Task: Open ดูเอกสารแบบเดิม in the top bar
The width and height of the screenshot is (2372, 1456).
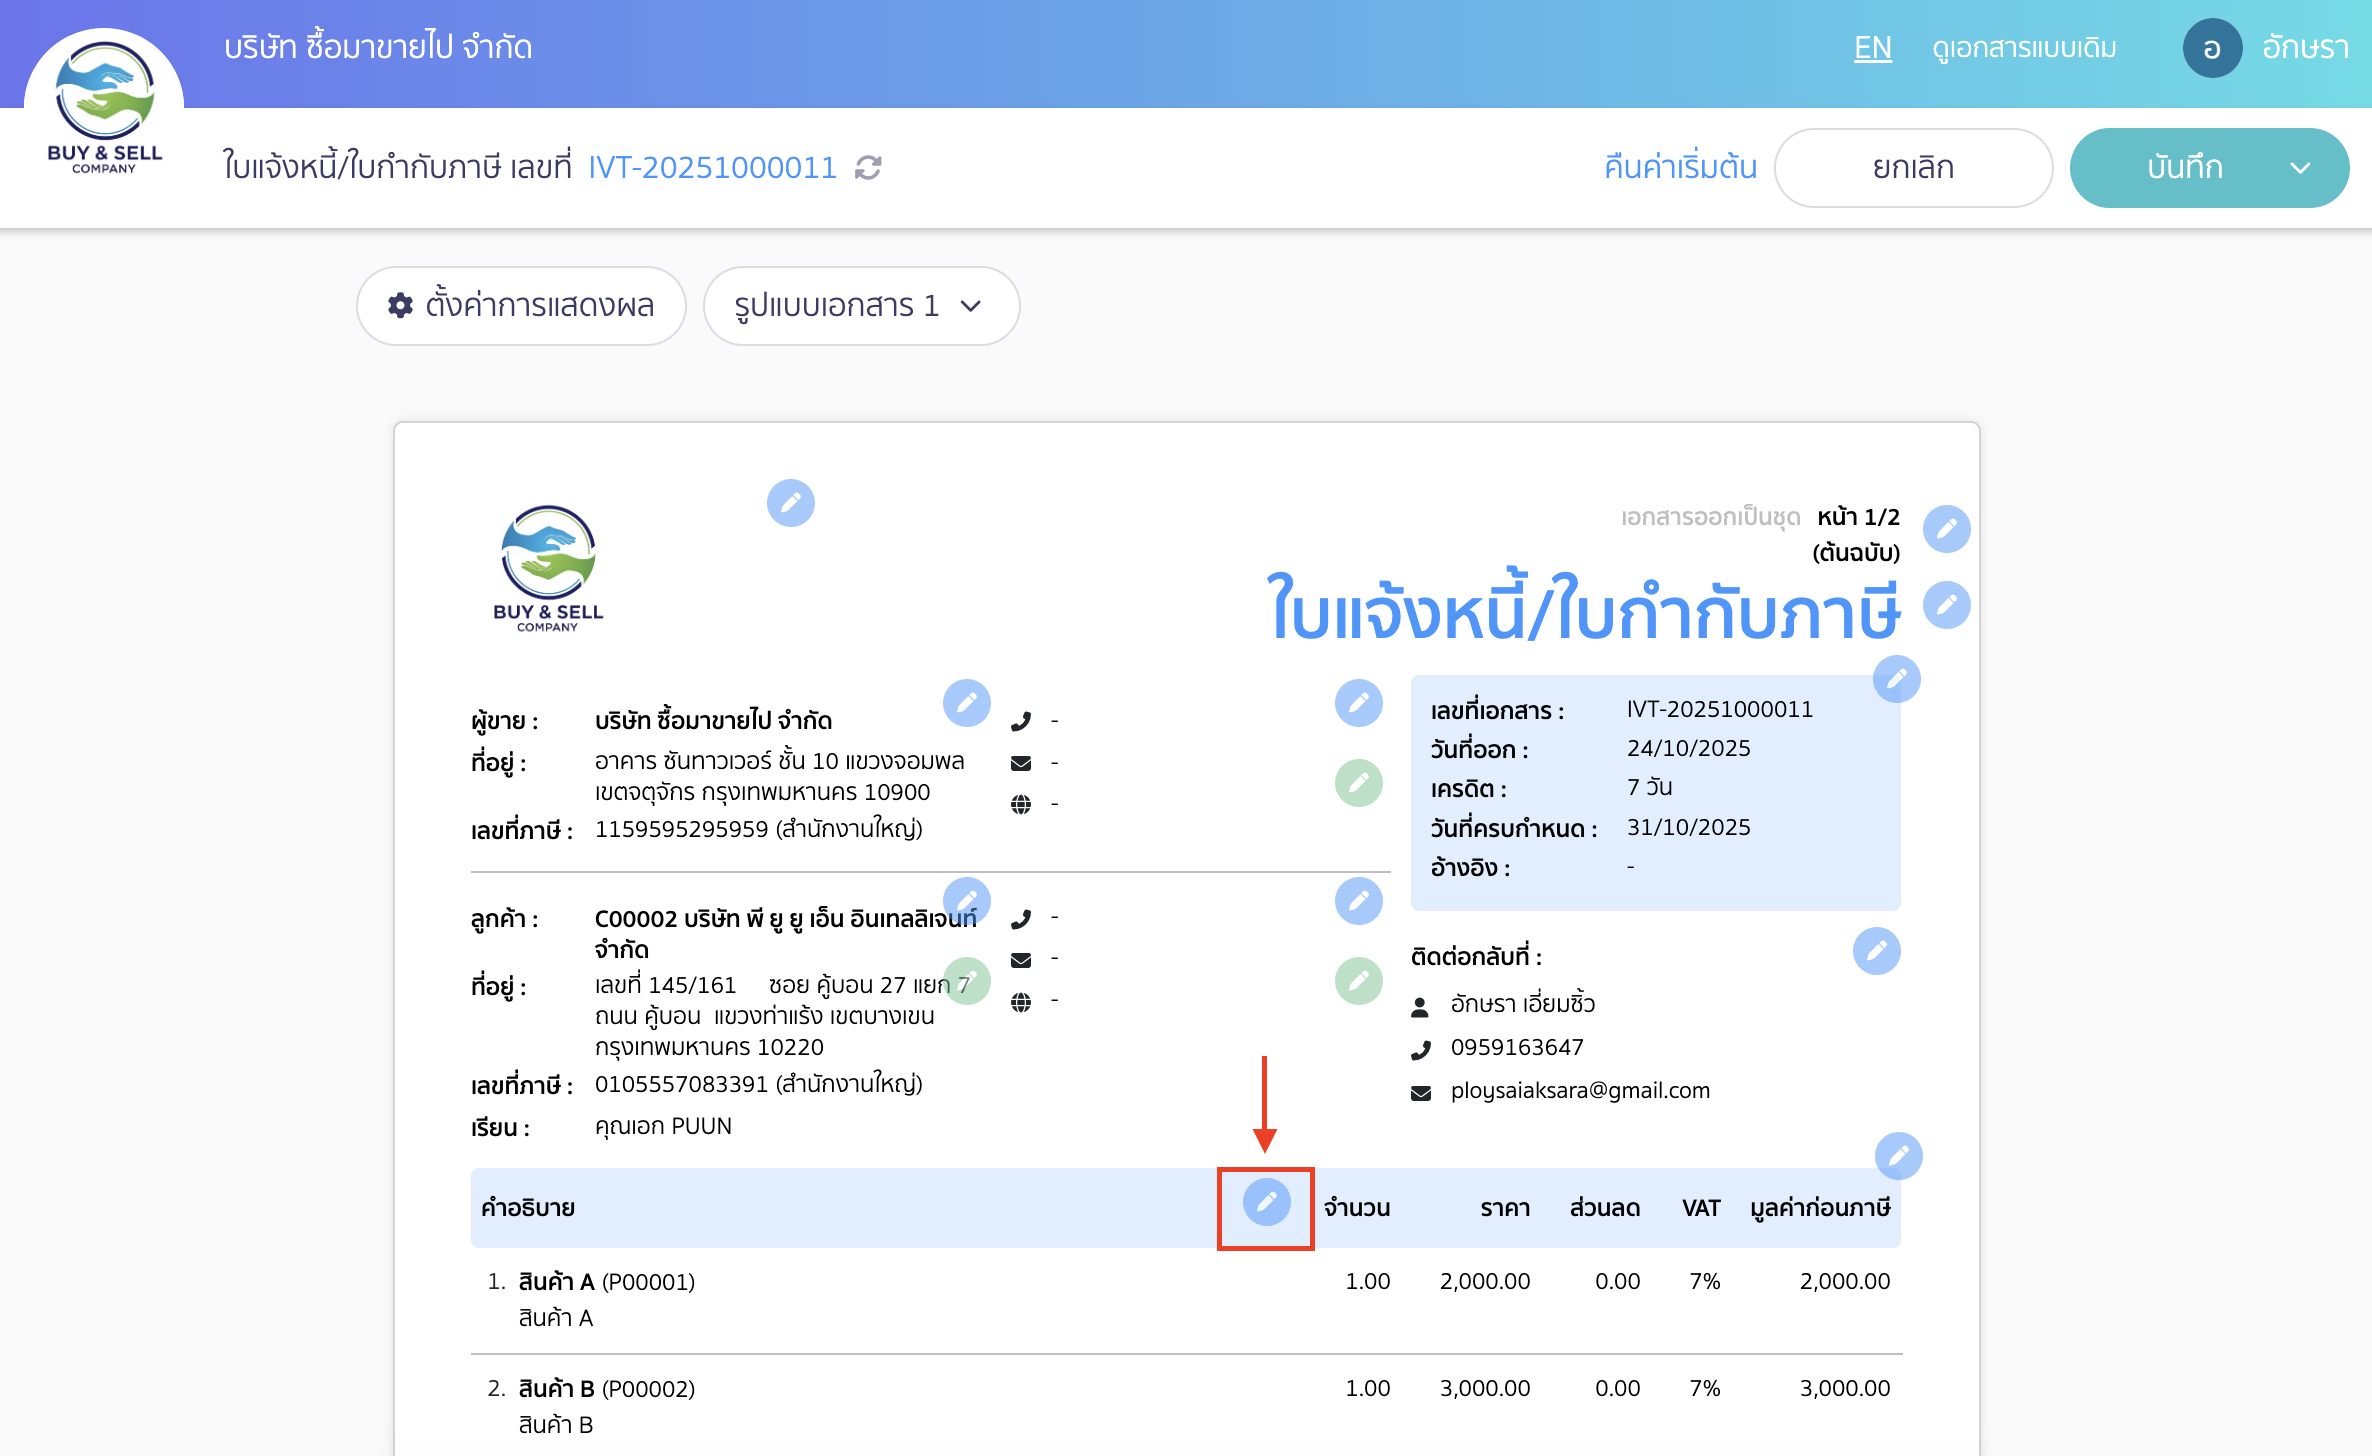Action: [x=2024, y=47]
